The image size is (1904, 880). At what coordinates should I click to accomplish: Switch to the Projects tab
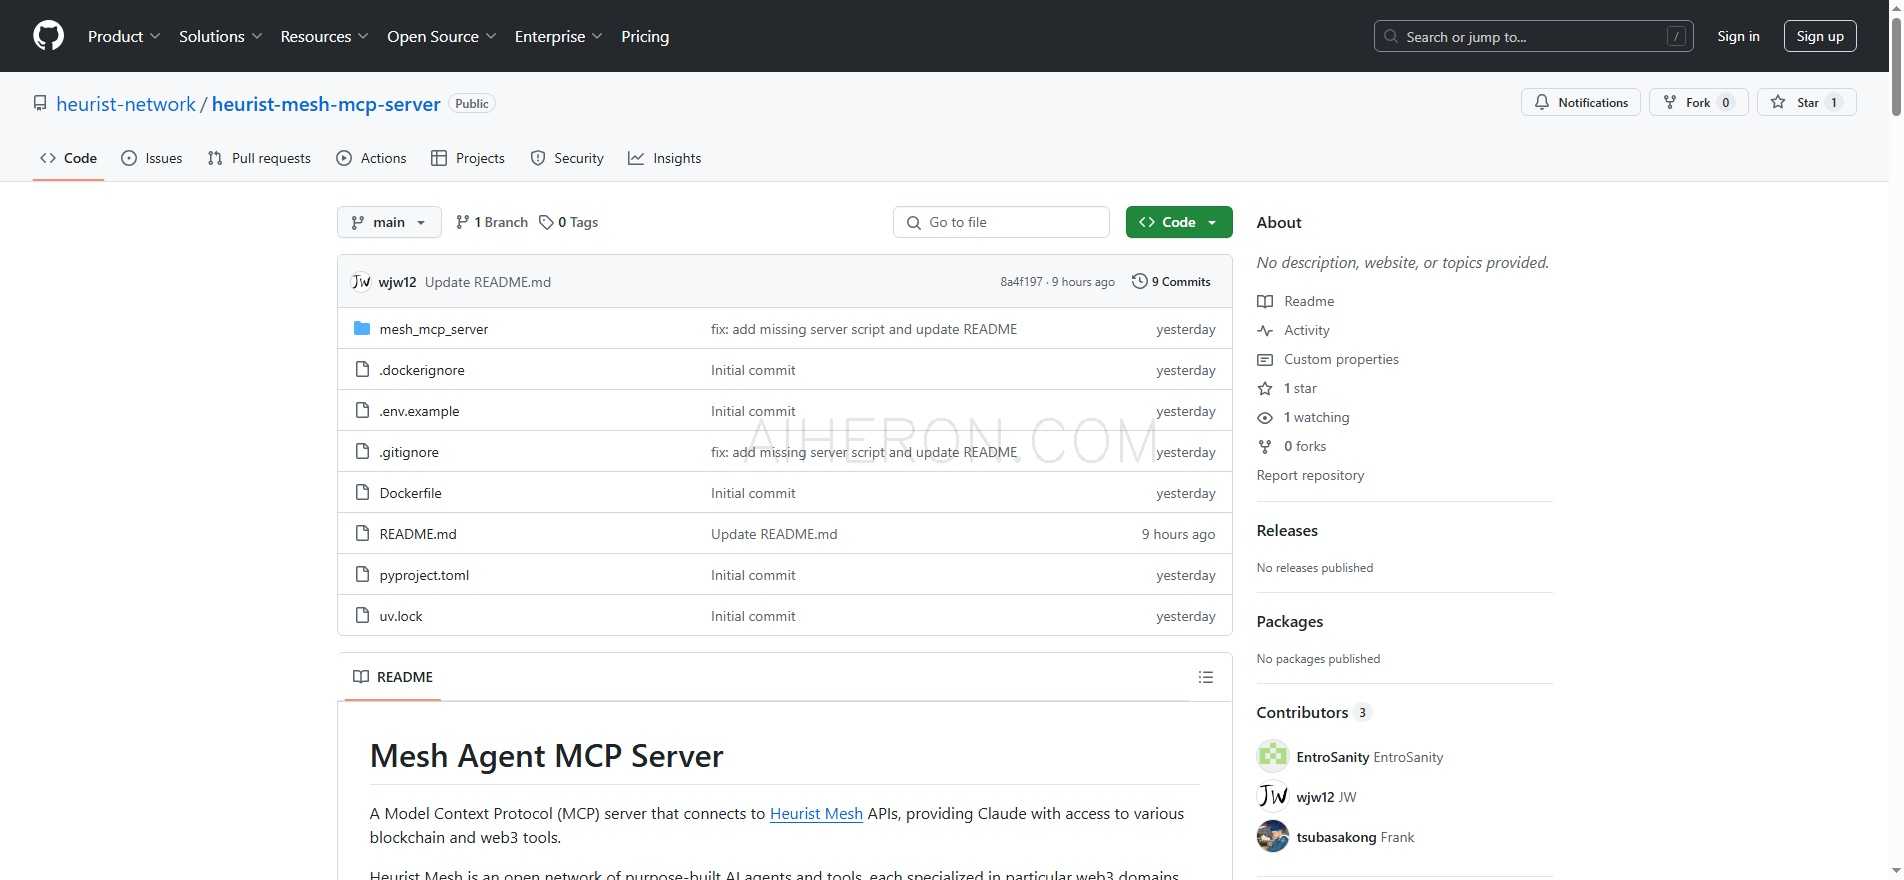(468, 158)
